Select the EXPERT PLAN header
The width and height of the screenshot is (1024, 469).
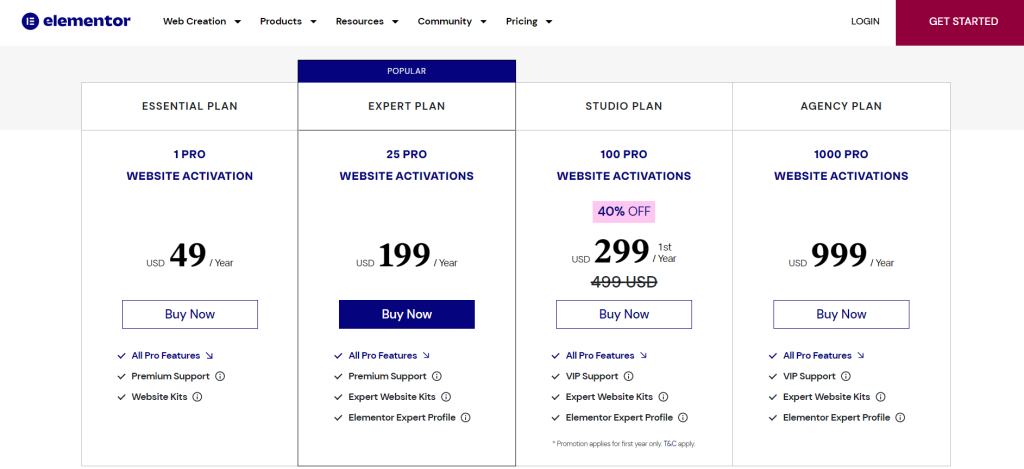point(407,106)
